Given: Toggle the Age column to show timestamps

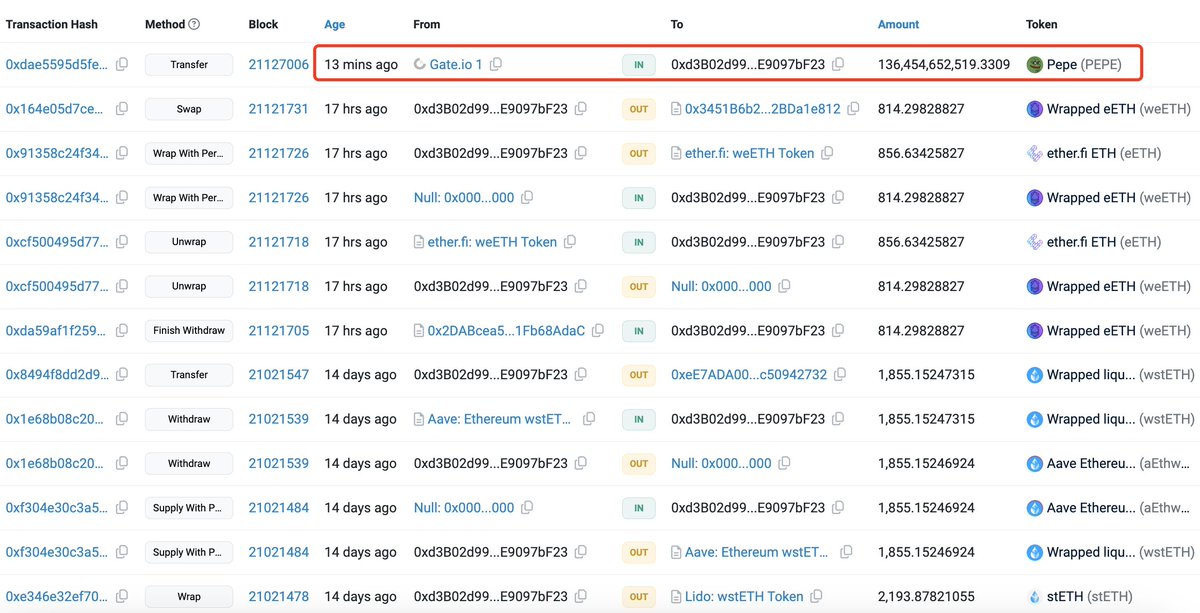Looking at the screenshot, I should [333, 24].
